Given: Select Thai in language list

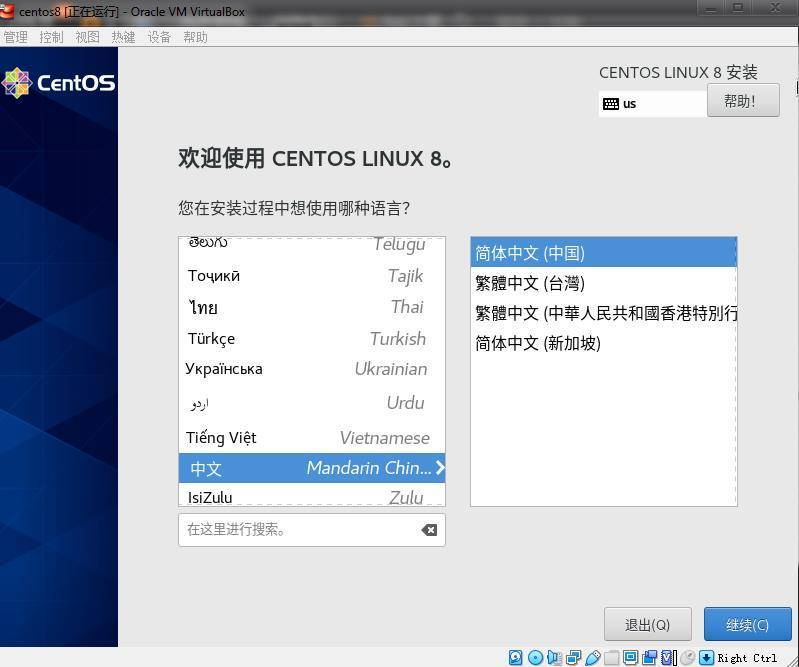Looking at the screenshot, I should [x=312, y=307].
